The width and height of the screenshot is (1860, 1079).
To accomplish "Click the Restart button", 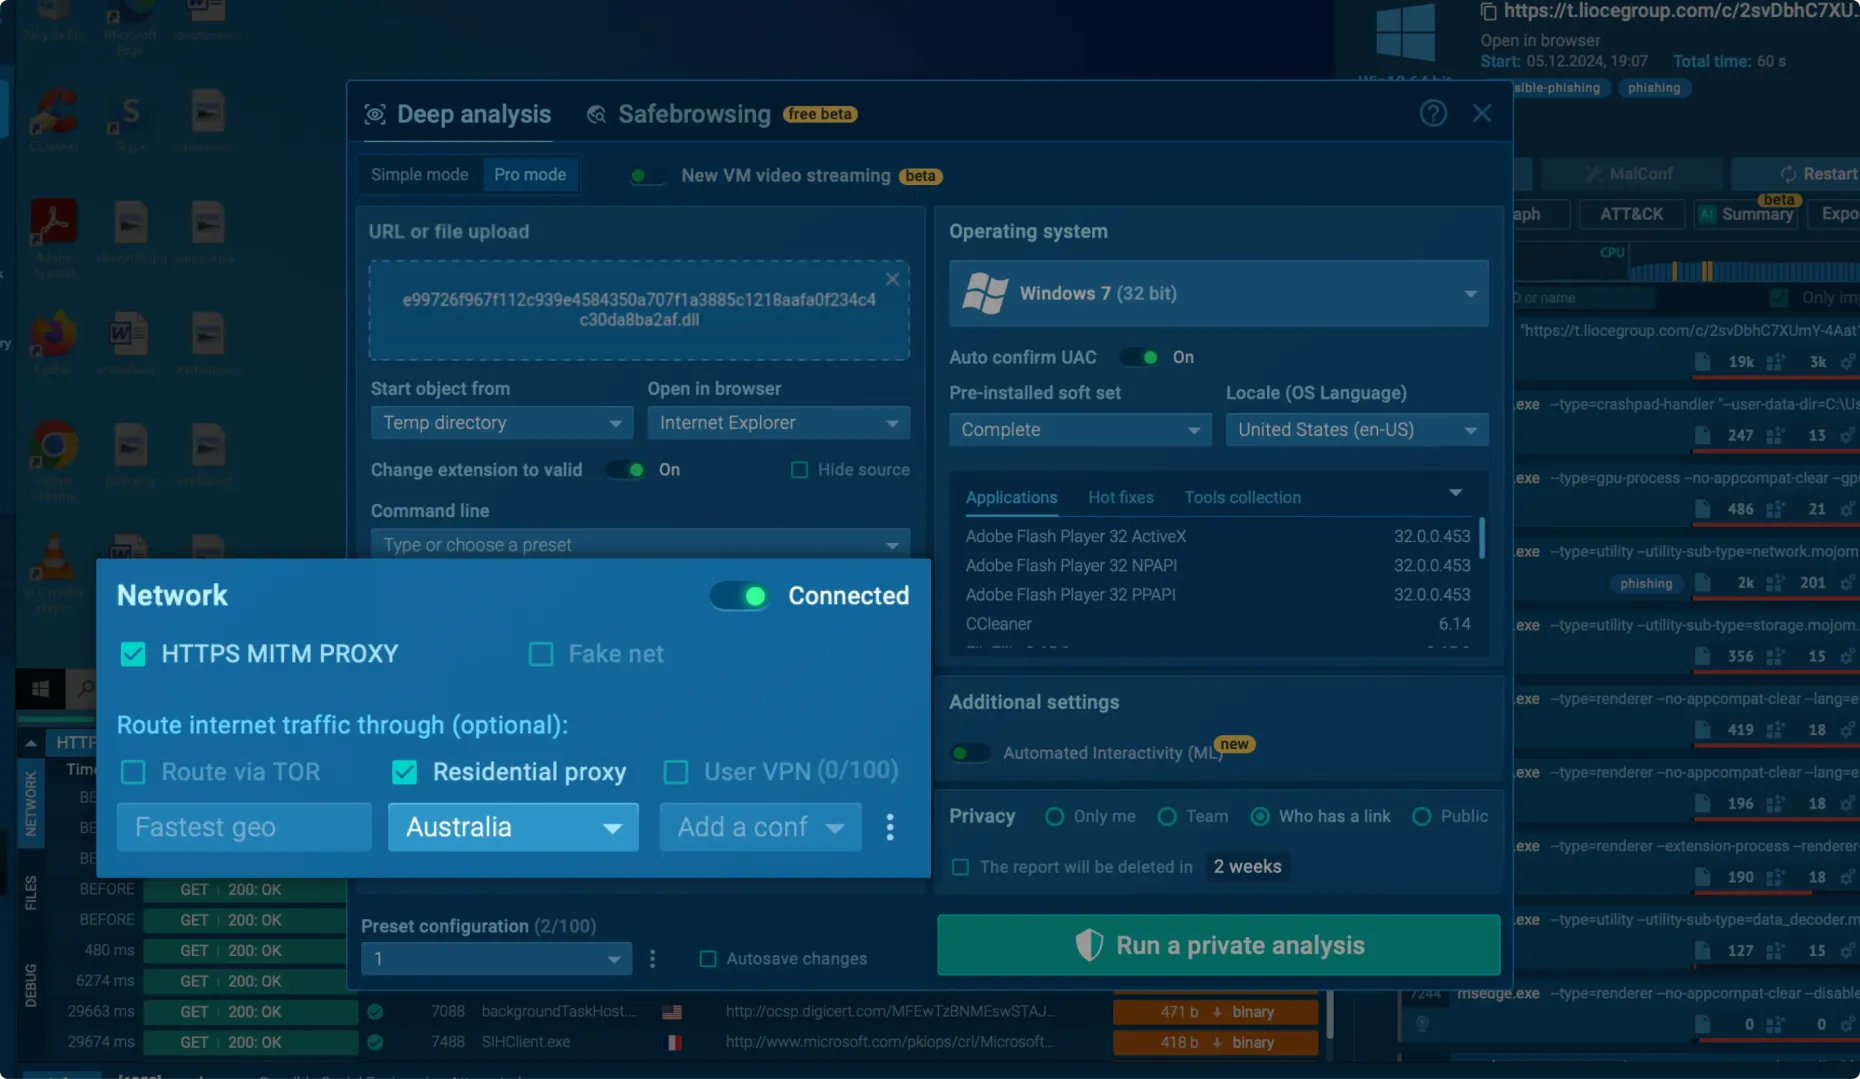I will [1818, 174].
